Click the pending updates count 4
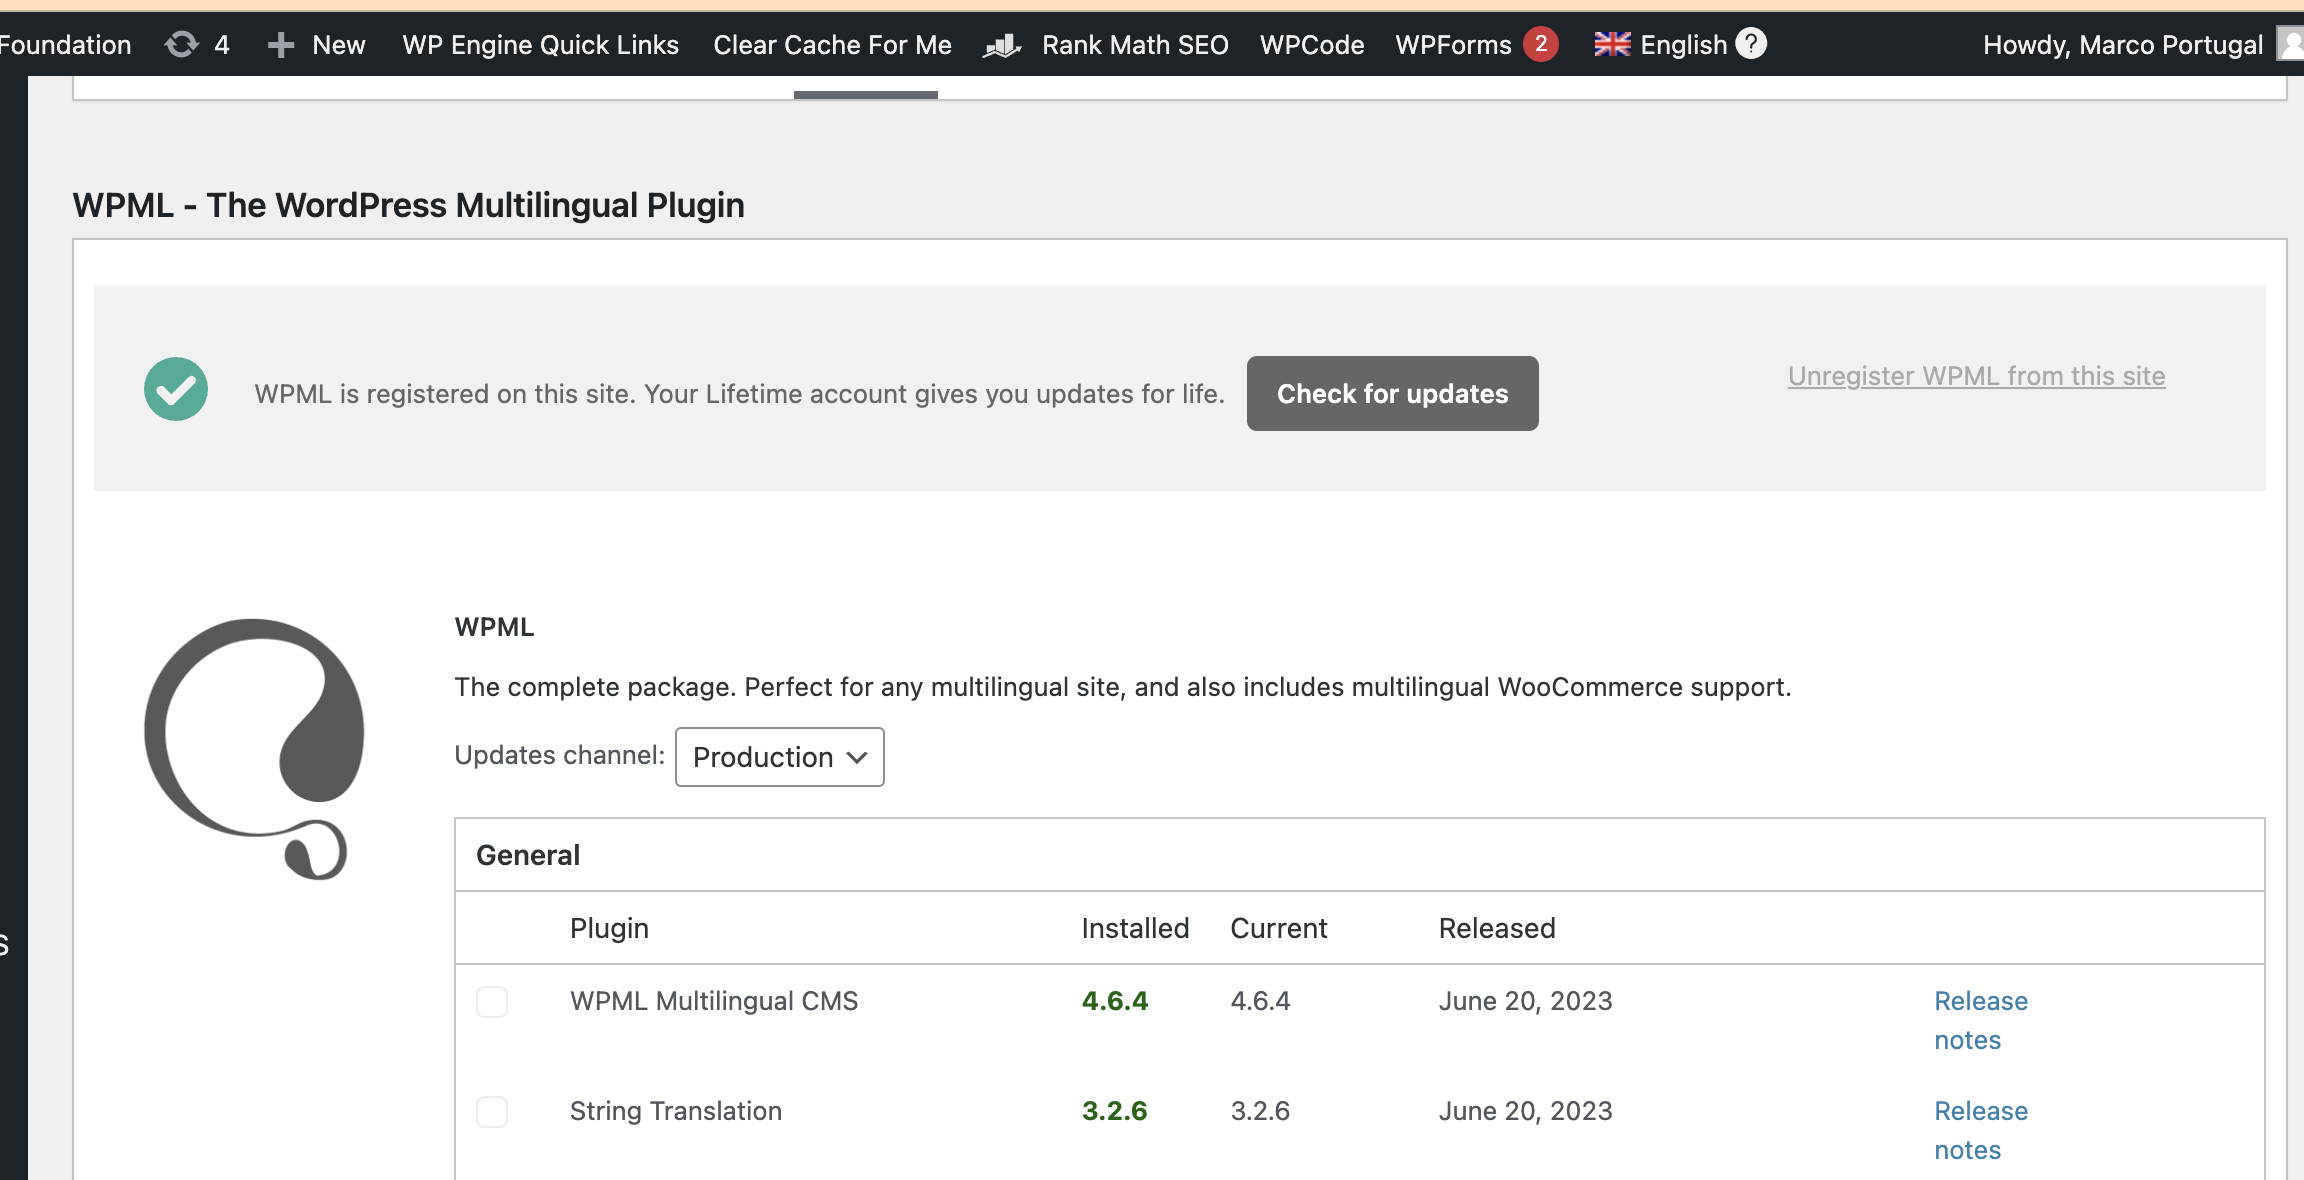The width and height of the screenshot is (2304, 1180). point(222,45)
